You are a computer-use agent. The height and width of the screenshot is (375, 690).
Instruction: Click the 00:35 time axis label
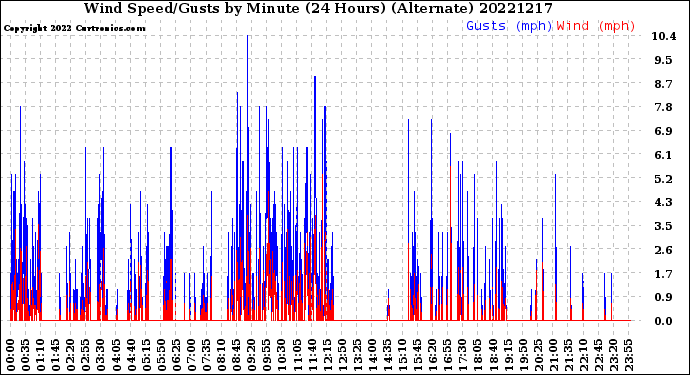(26, 355)
